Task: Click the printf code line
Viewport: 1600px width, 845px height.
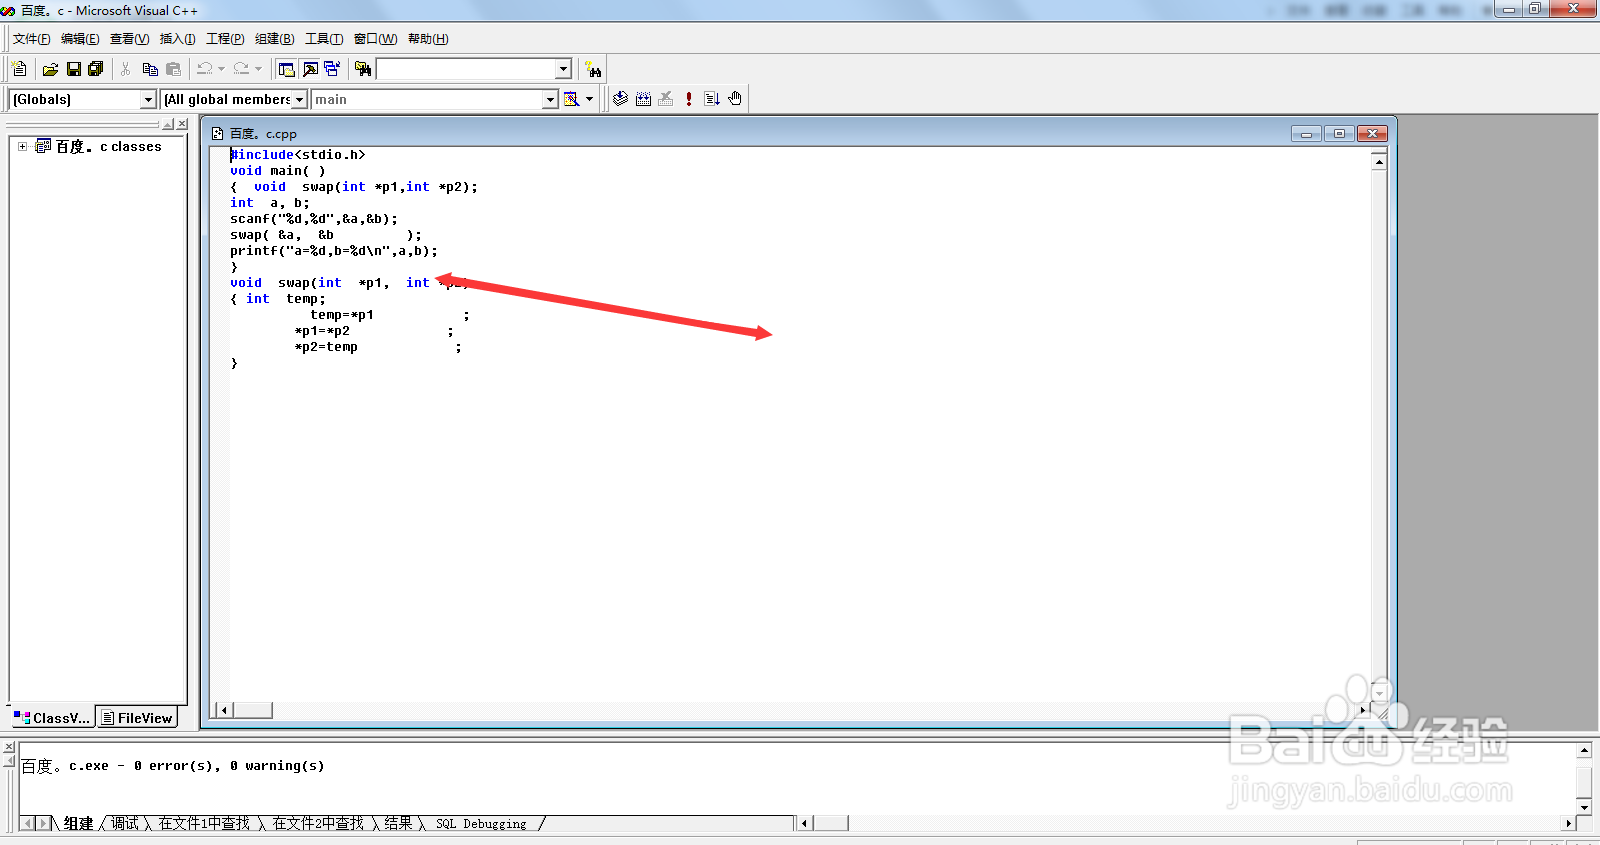Action: pos(334,250)
